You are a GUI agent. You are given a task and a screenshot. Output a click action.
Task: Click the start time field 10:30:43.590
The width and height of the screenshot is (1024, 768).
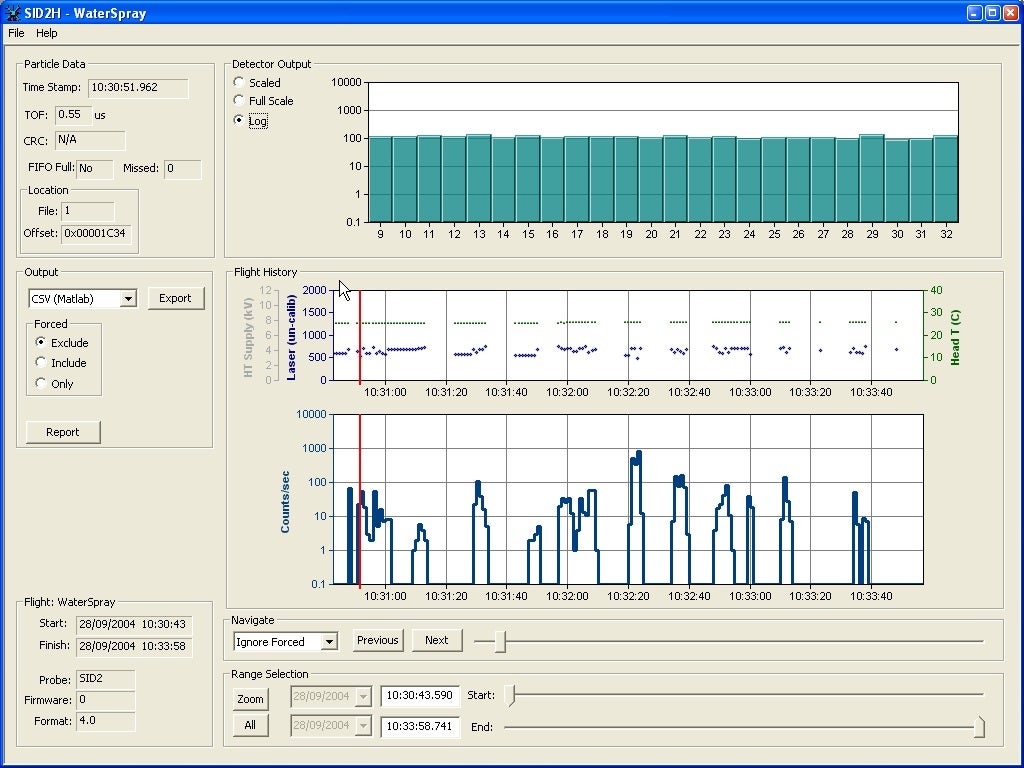(x=419, y=695)
